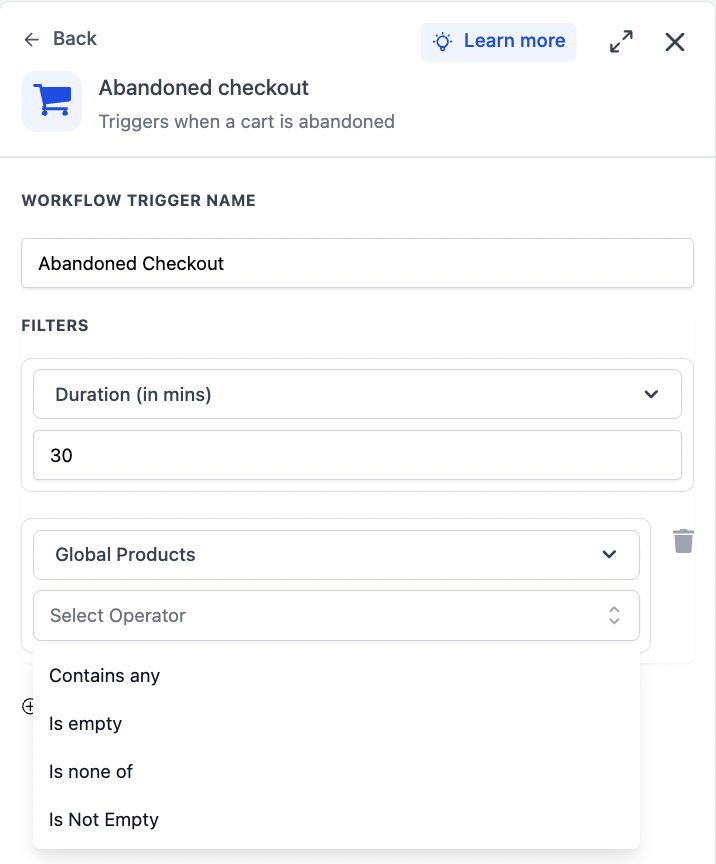Image resolution: width=716 pixels, height=864 pixels.
Task: Expand the panel with the expand arrows icon
Action: click(621, 41)
